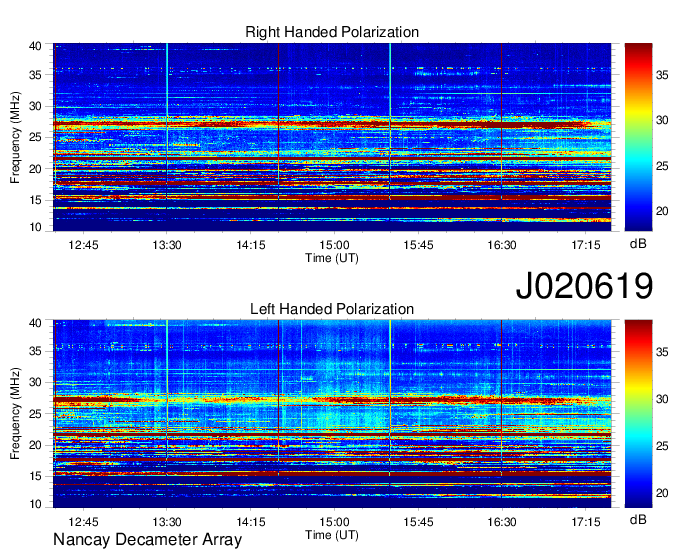Click the 17:15 time tick of Left Handed plot
680x552 pixels.
[x=585, y=522]
